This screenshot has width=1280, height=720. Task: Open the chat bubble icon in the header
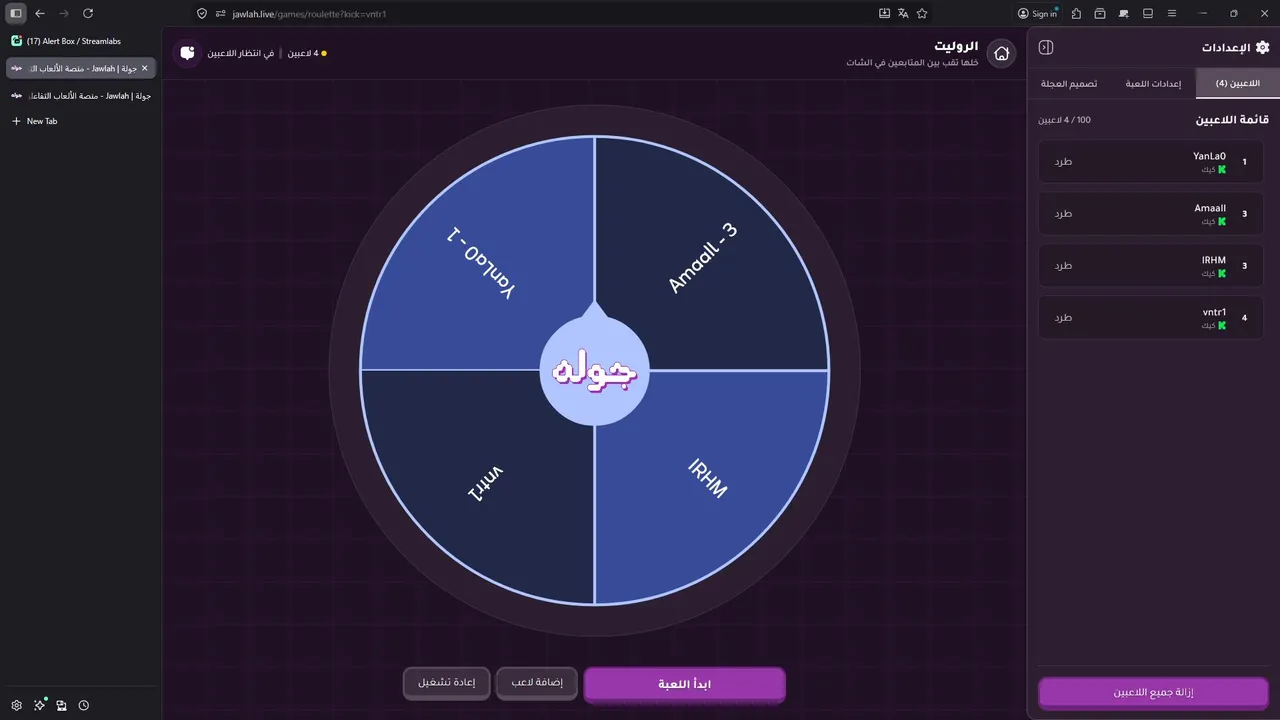coord(187,53)
